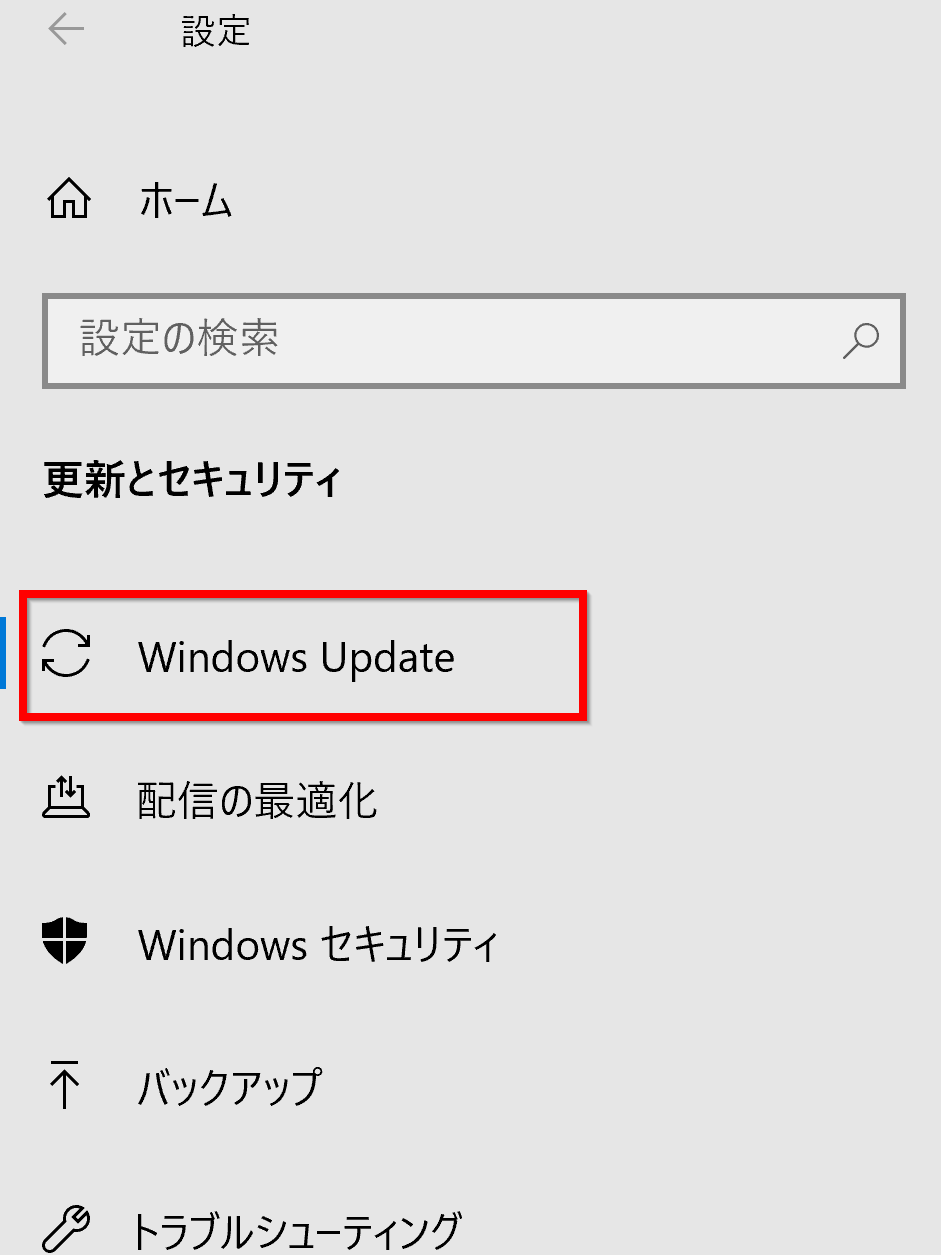Click the Windows Update circular arrows icon

point(66,656)
